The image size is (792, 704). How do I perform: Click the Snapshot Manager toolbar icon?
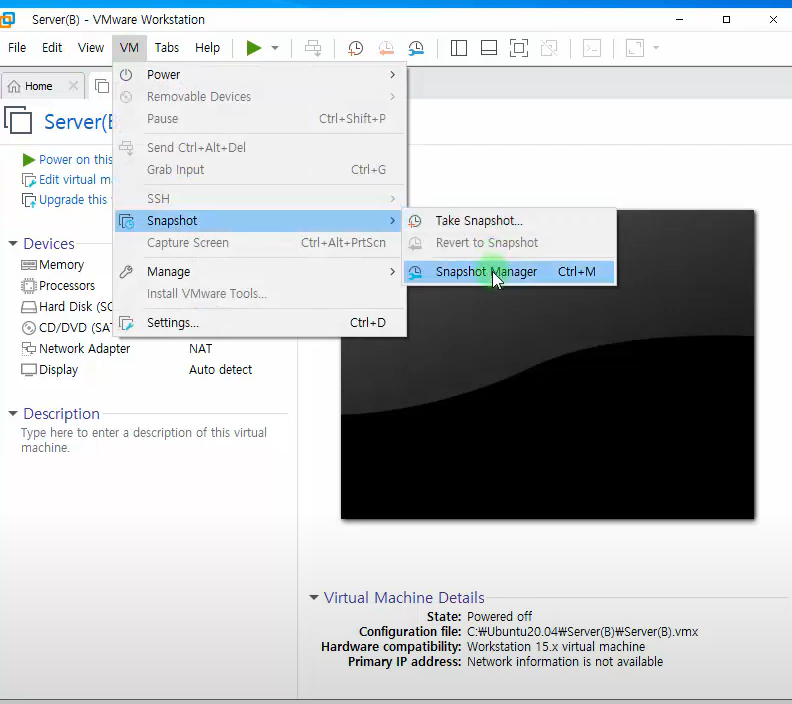(x=416, y=48)
